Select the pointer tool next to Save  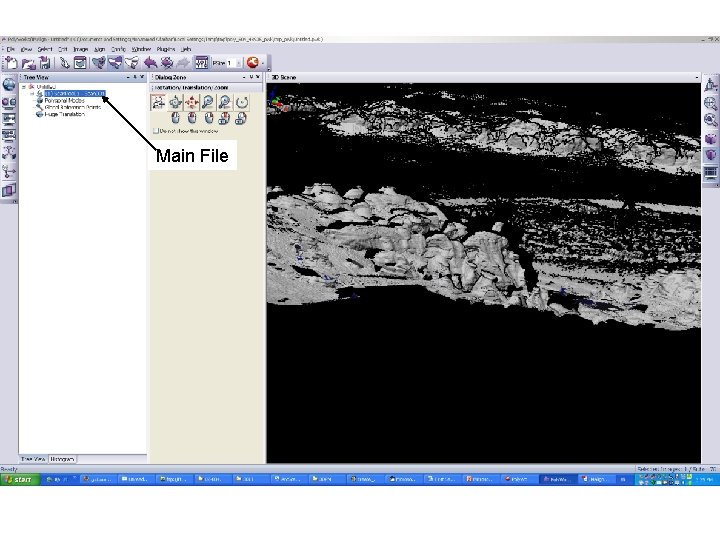click(x=64, y=62)
